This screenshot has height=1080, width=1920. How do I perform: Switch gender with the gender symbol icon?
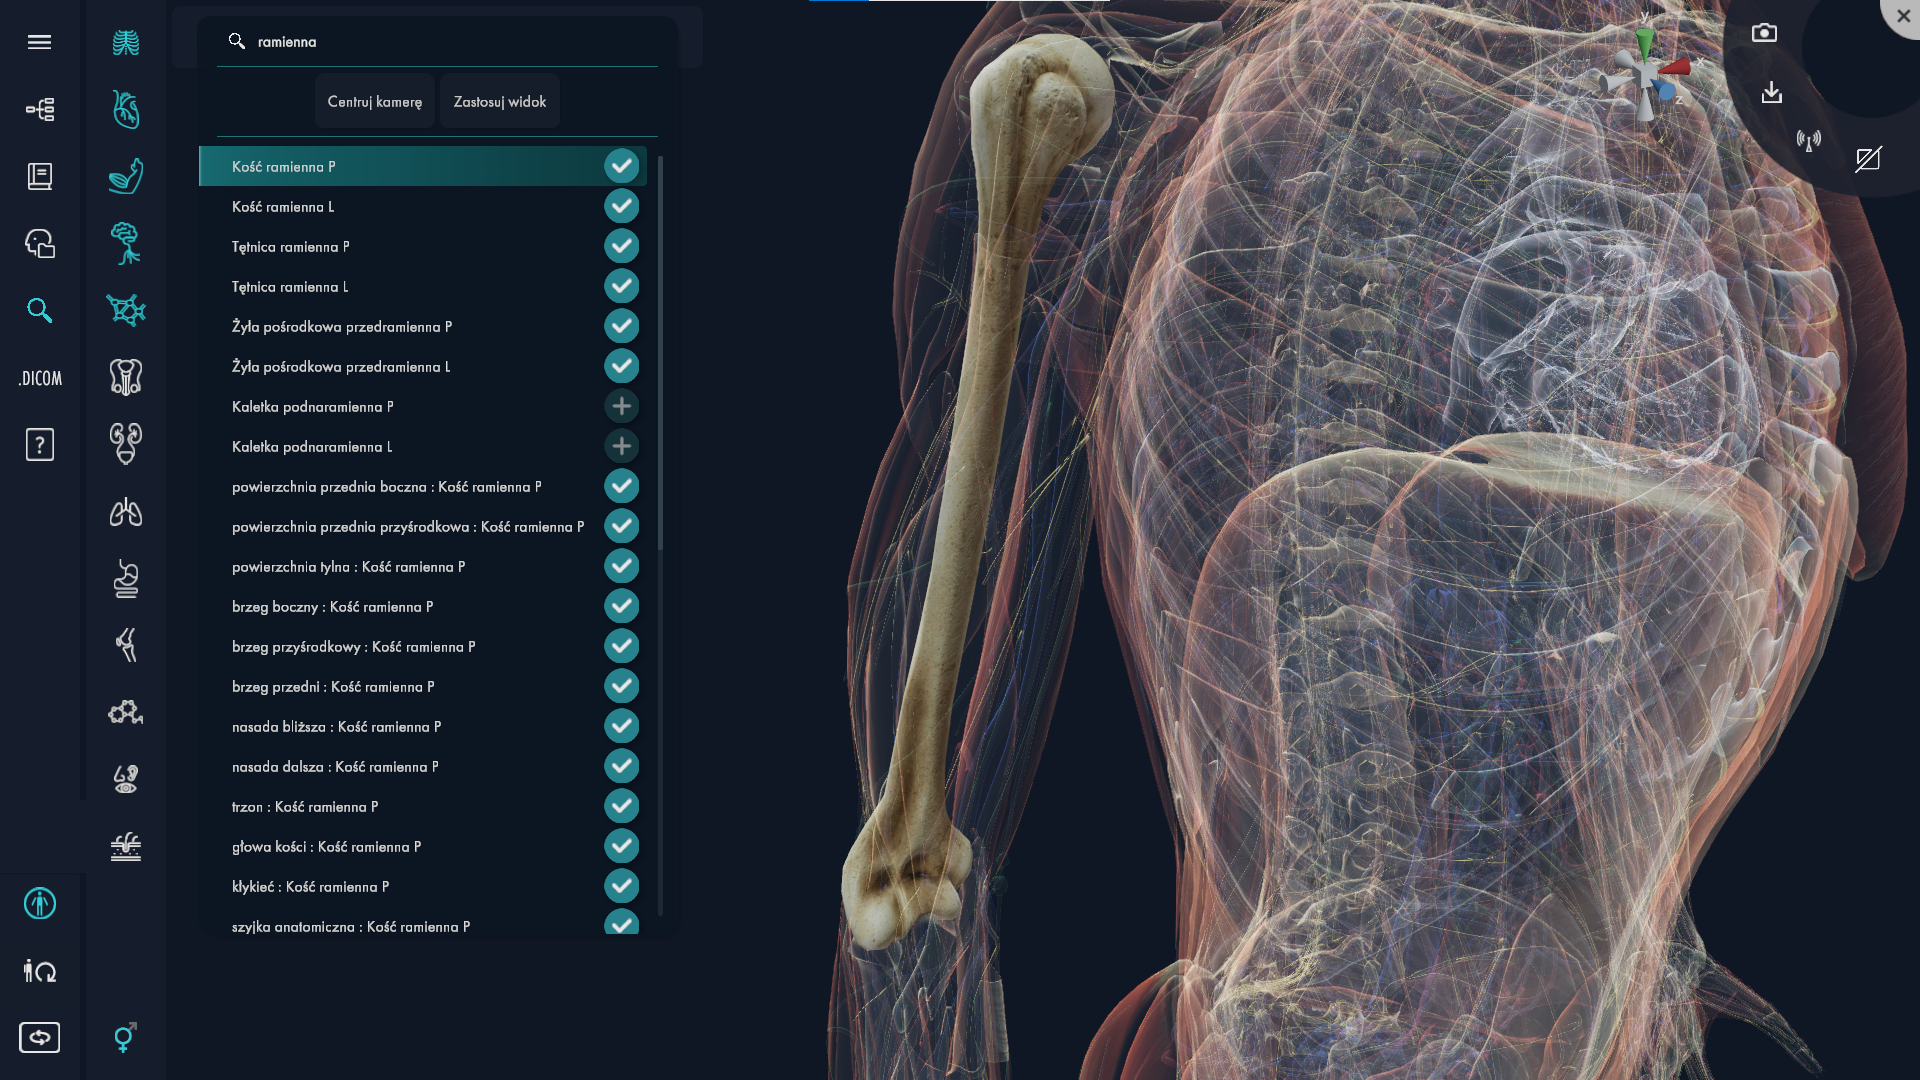click(125, 1037)
